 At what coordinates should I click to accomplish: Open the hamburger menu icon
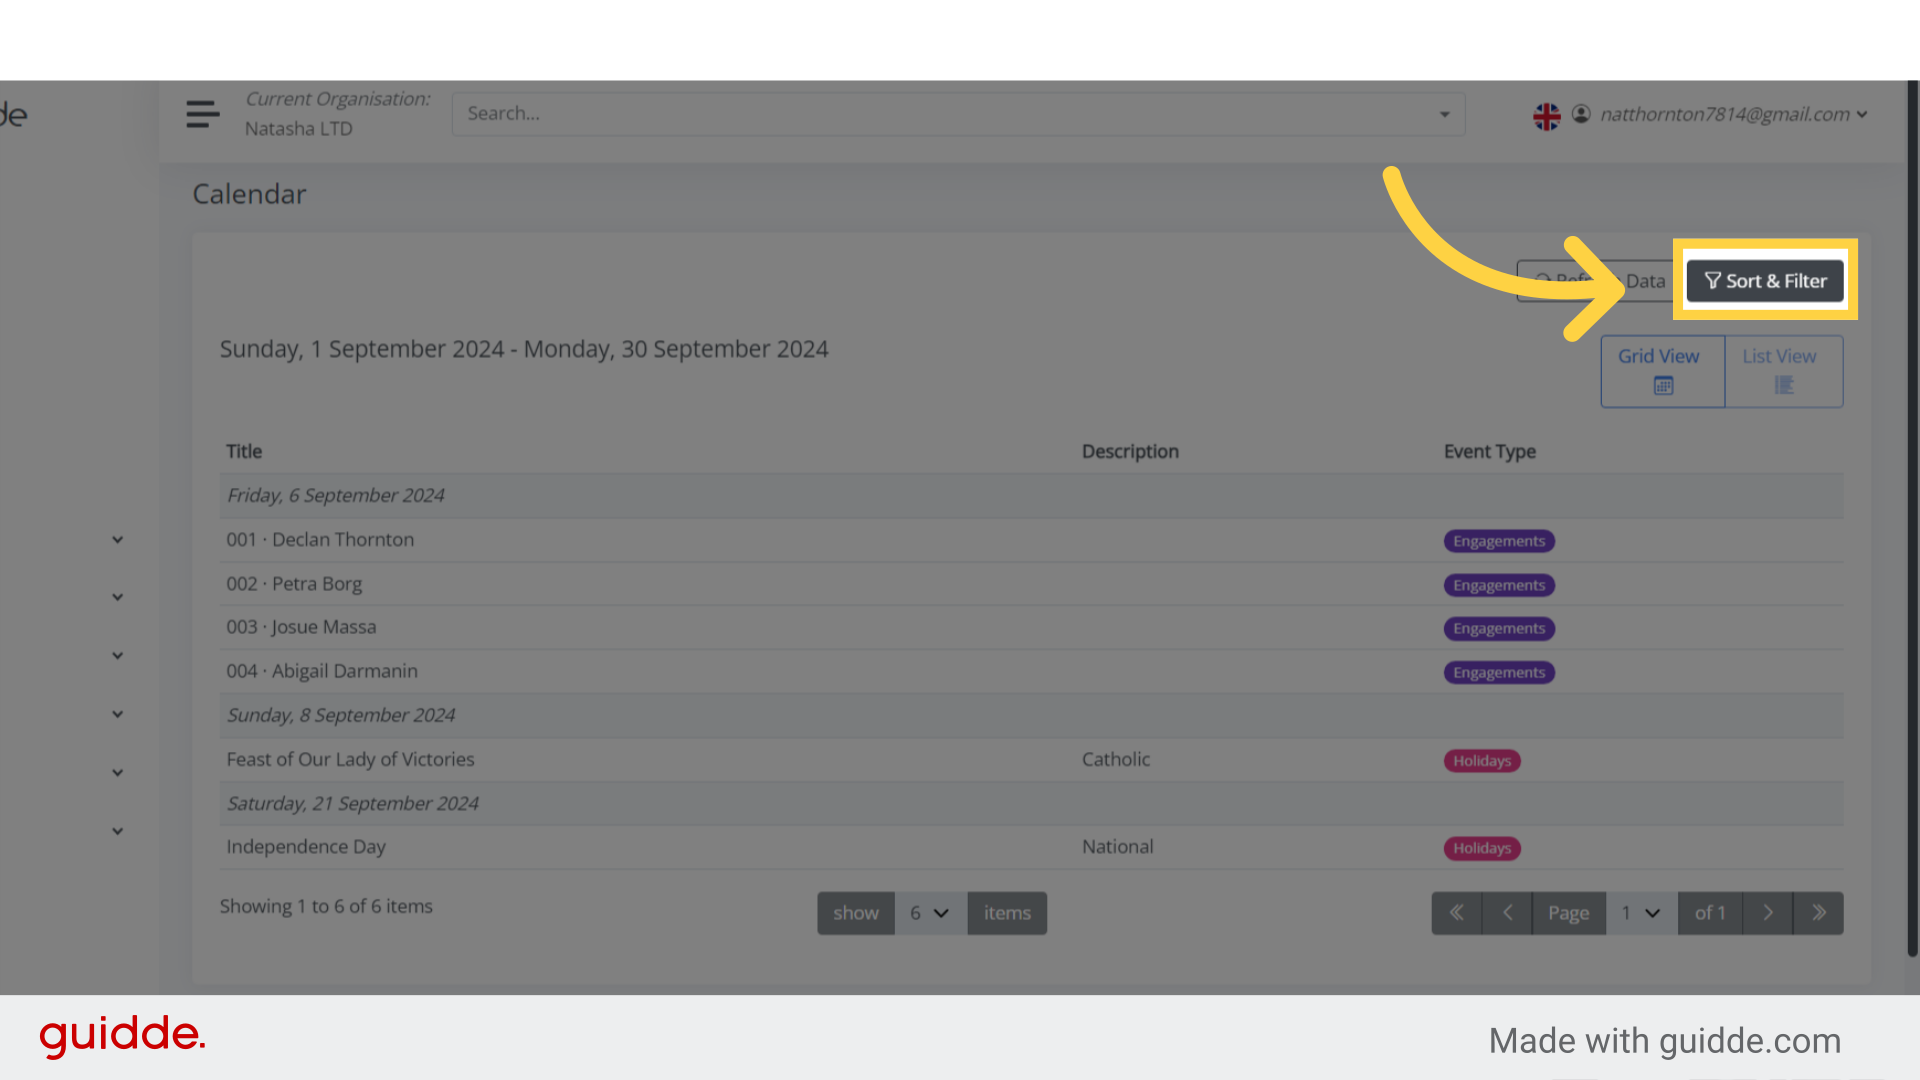pyautogui.click(x=203, y=114)
